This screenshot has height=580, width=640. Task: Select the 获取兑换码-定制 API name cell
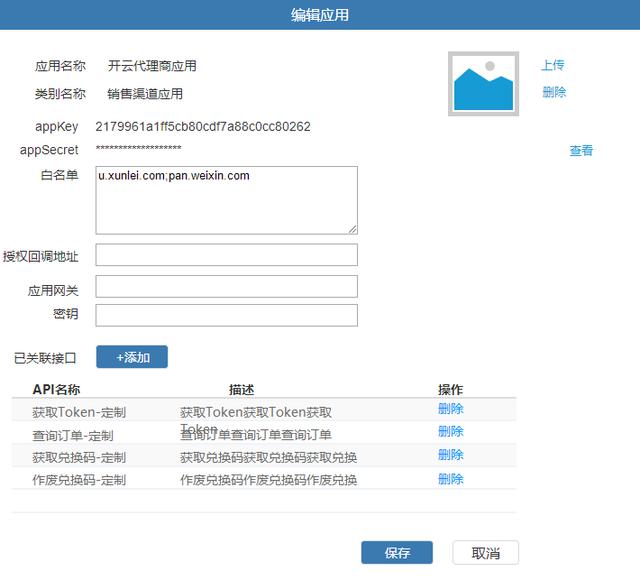click(79, 458)
